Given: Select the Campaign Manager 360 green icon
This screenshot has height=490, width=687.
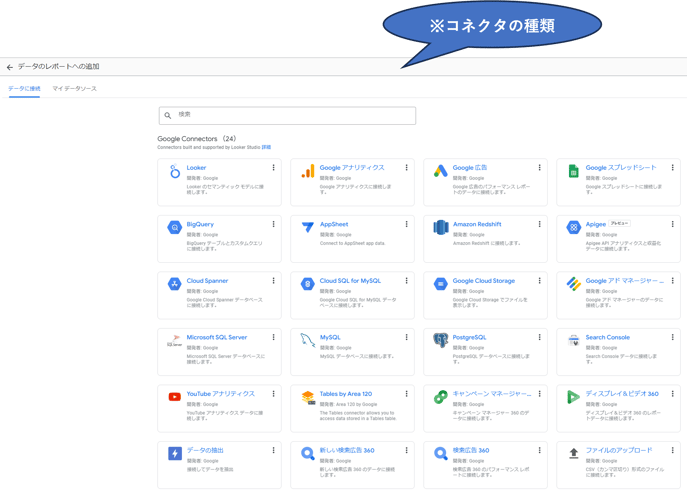Looking at the screenshot, I should click(x=440, y=397).
